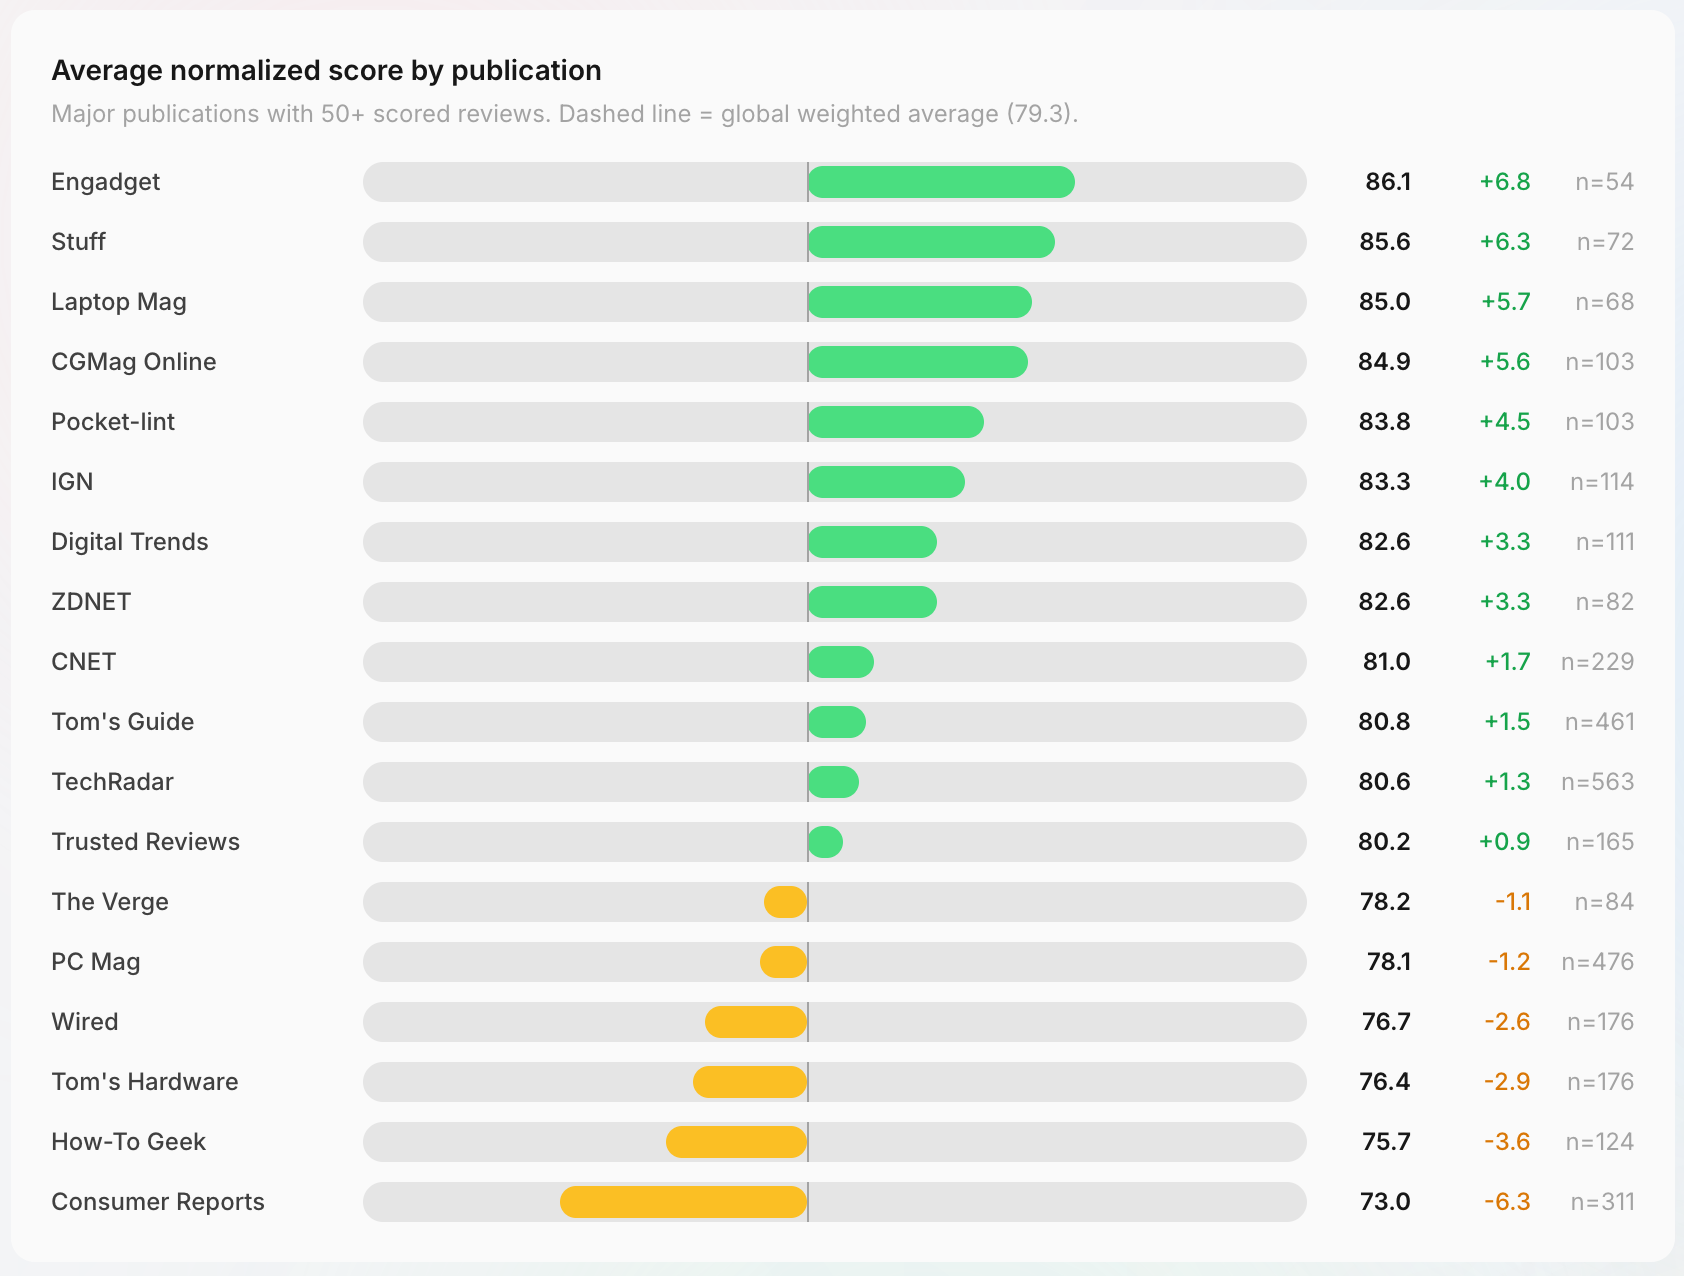Screen dimensions: 1684x1276
Task: Click the Tom's Guide n=461 count
Action: point(1599,722)
